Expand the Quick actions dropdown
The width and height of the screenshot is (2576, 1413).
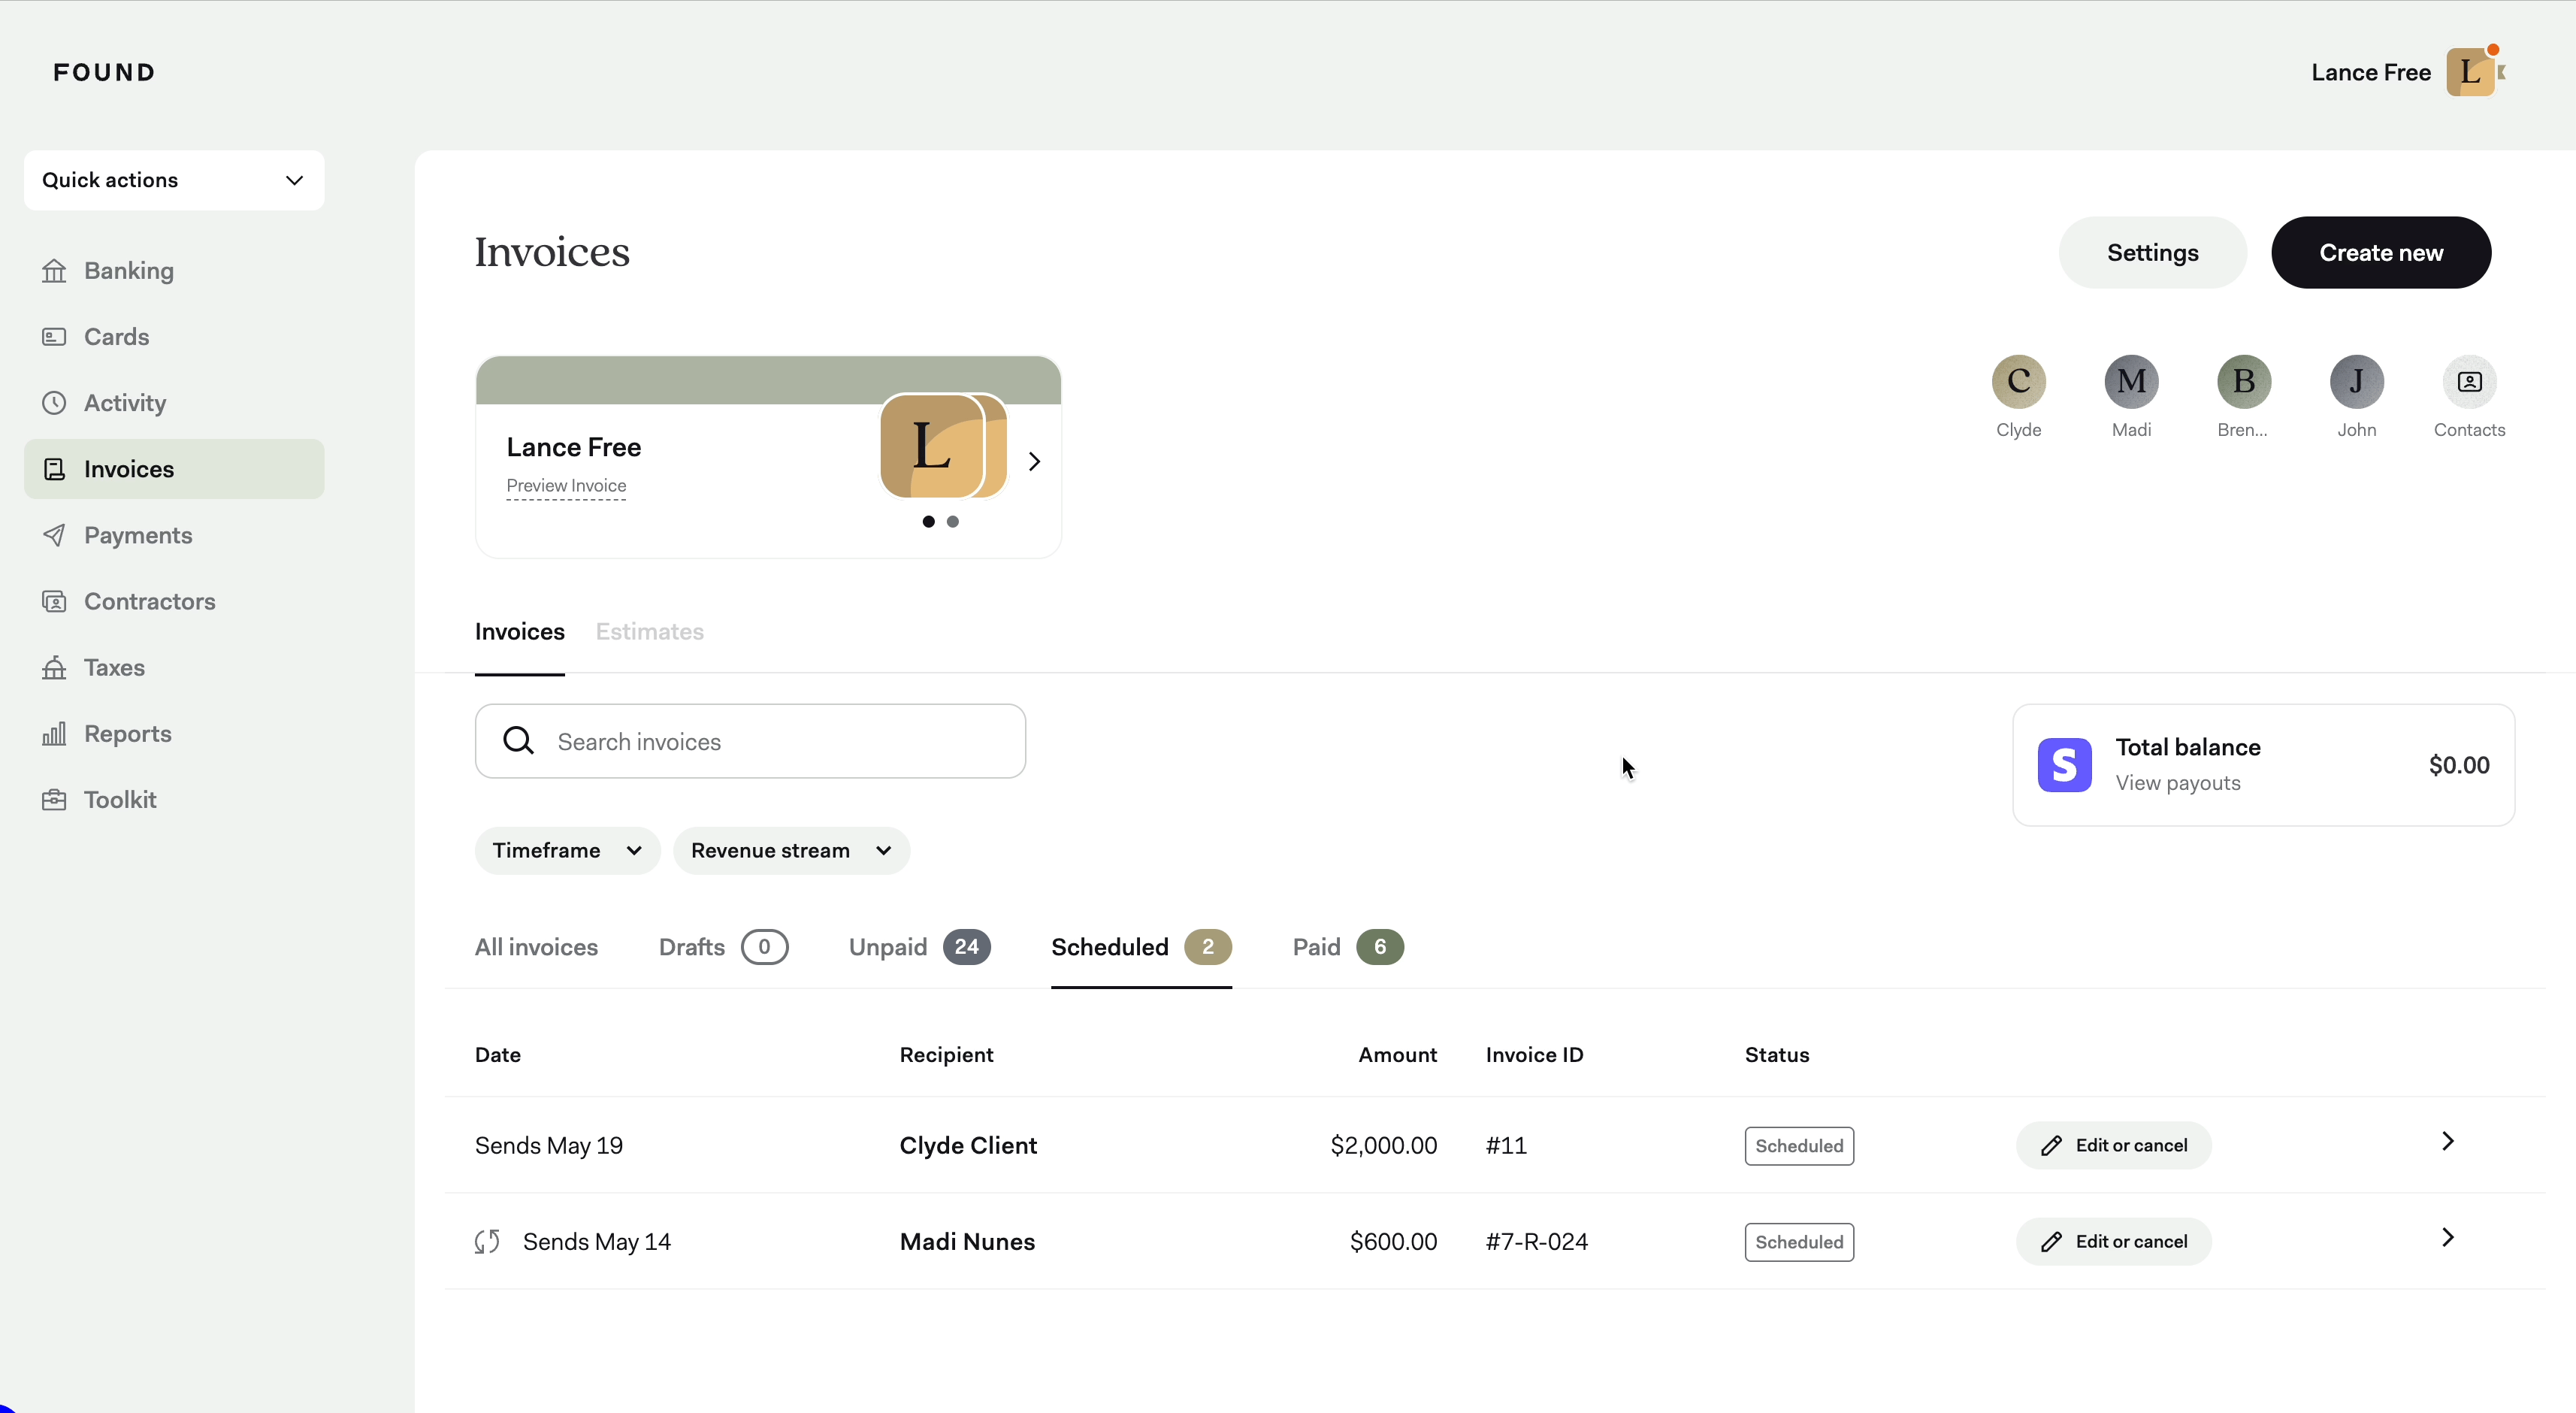pyautogui.click(x=174, y=180)
